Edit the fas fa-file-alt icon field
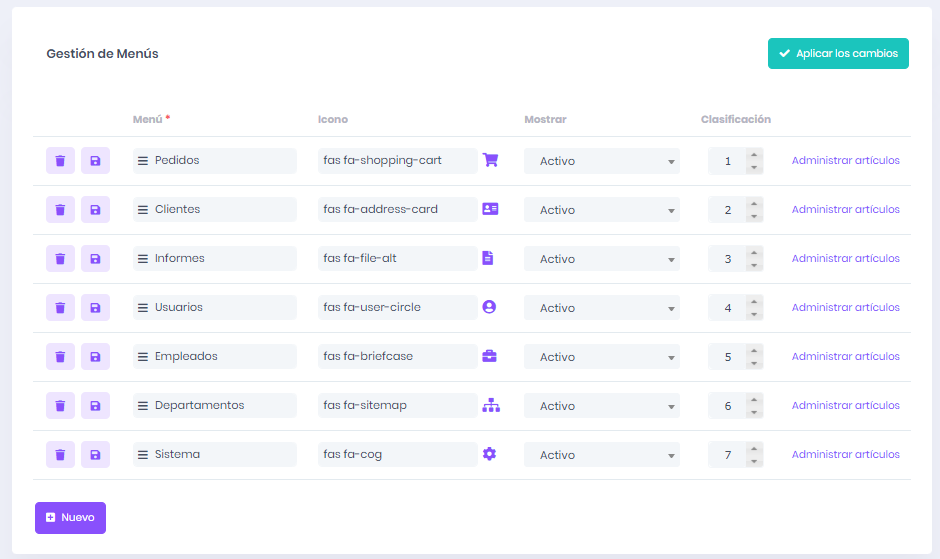This screenshot has width=940, height=559. pos(397,259)
